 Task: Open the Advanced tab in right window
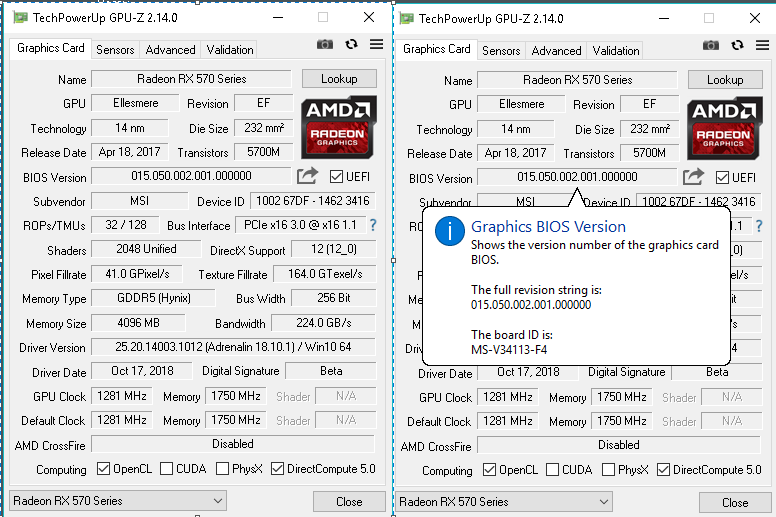coord(556,50)
